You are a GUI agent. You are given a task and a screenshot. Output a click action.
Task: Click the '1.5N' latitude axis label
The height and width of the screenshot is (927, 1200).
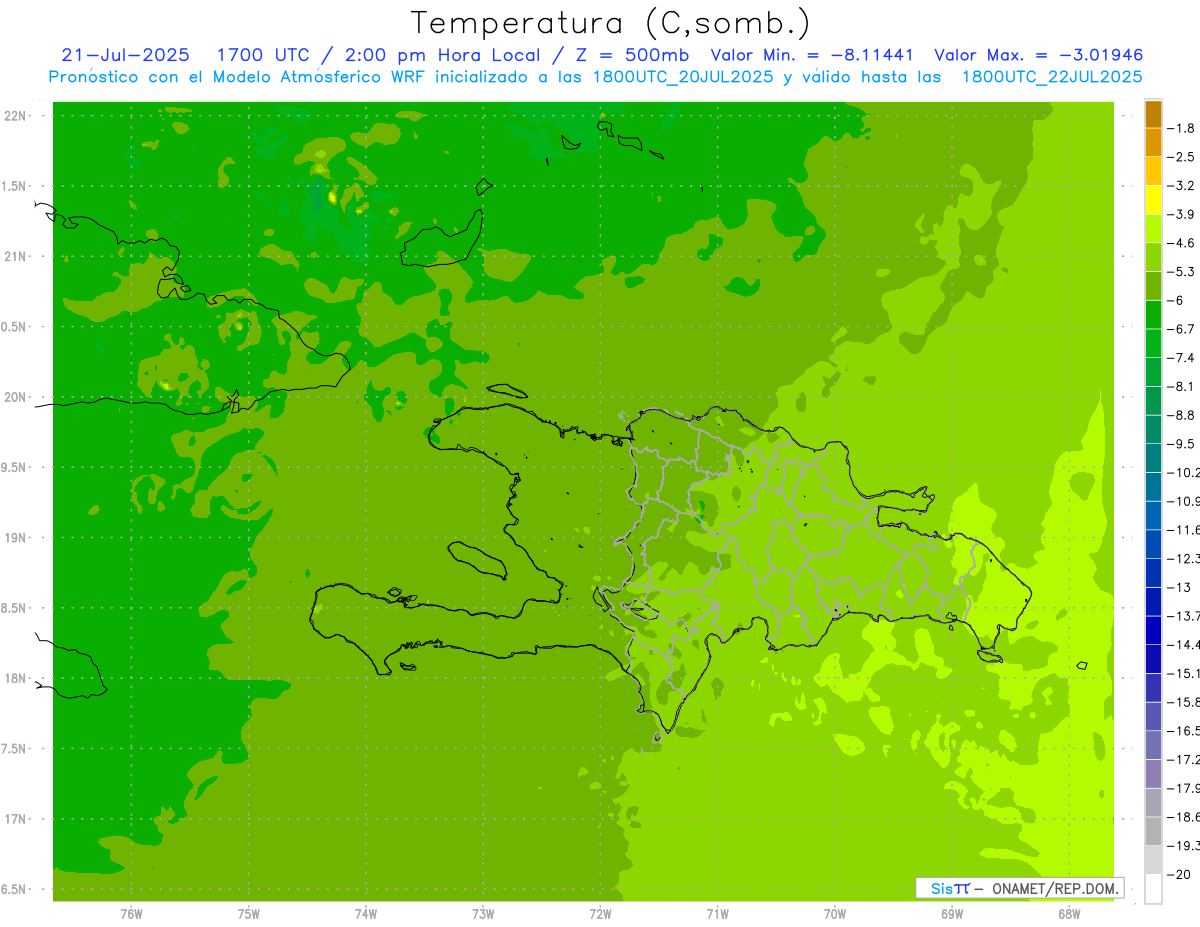tap(15, 186)
